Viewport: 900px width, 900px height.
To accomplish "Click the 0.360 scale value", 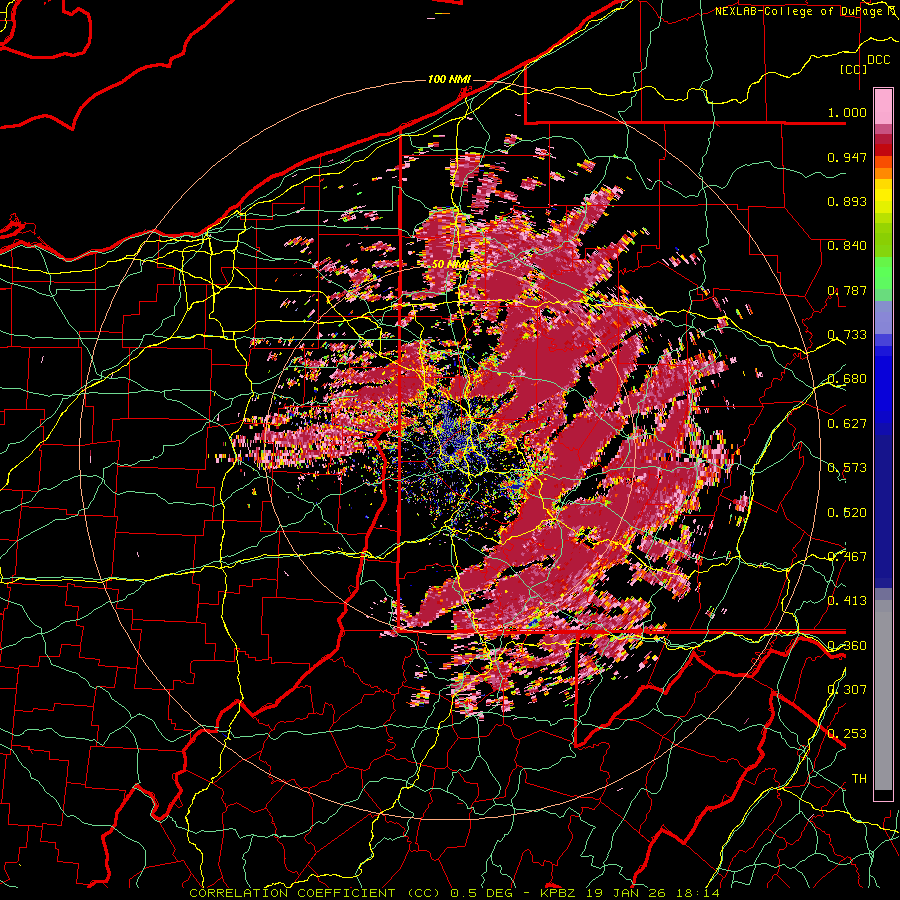I will [x=847, y=646].
